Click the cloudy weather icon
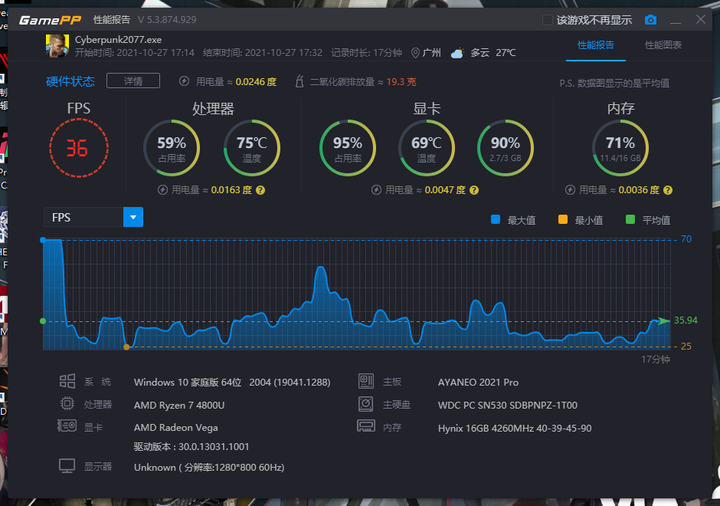Image resolution: width=720 pixels, height=506 pixels. point(457,53)
